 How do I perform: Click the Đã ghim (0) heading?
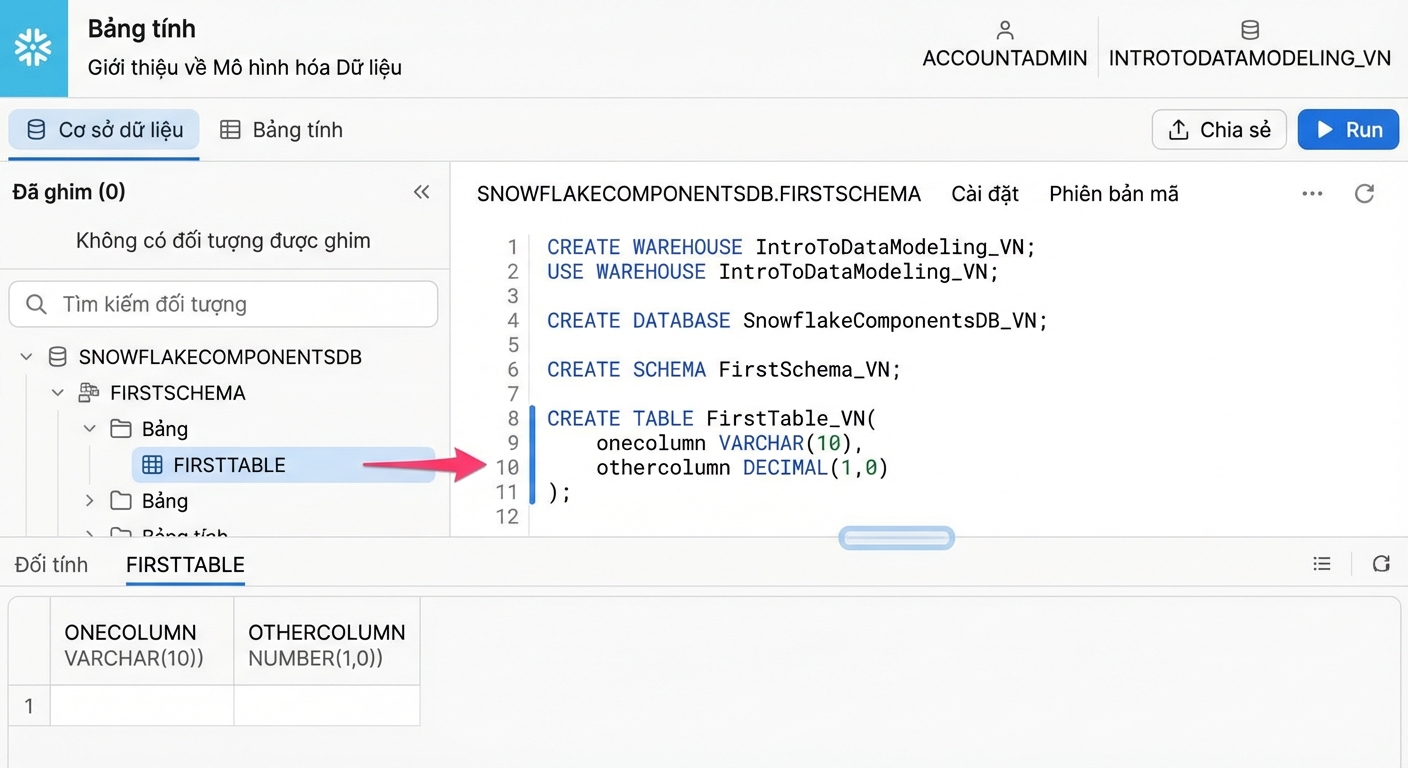(69, 192)
